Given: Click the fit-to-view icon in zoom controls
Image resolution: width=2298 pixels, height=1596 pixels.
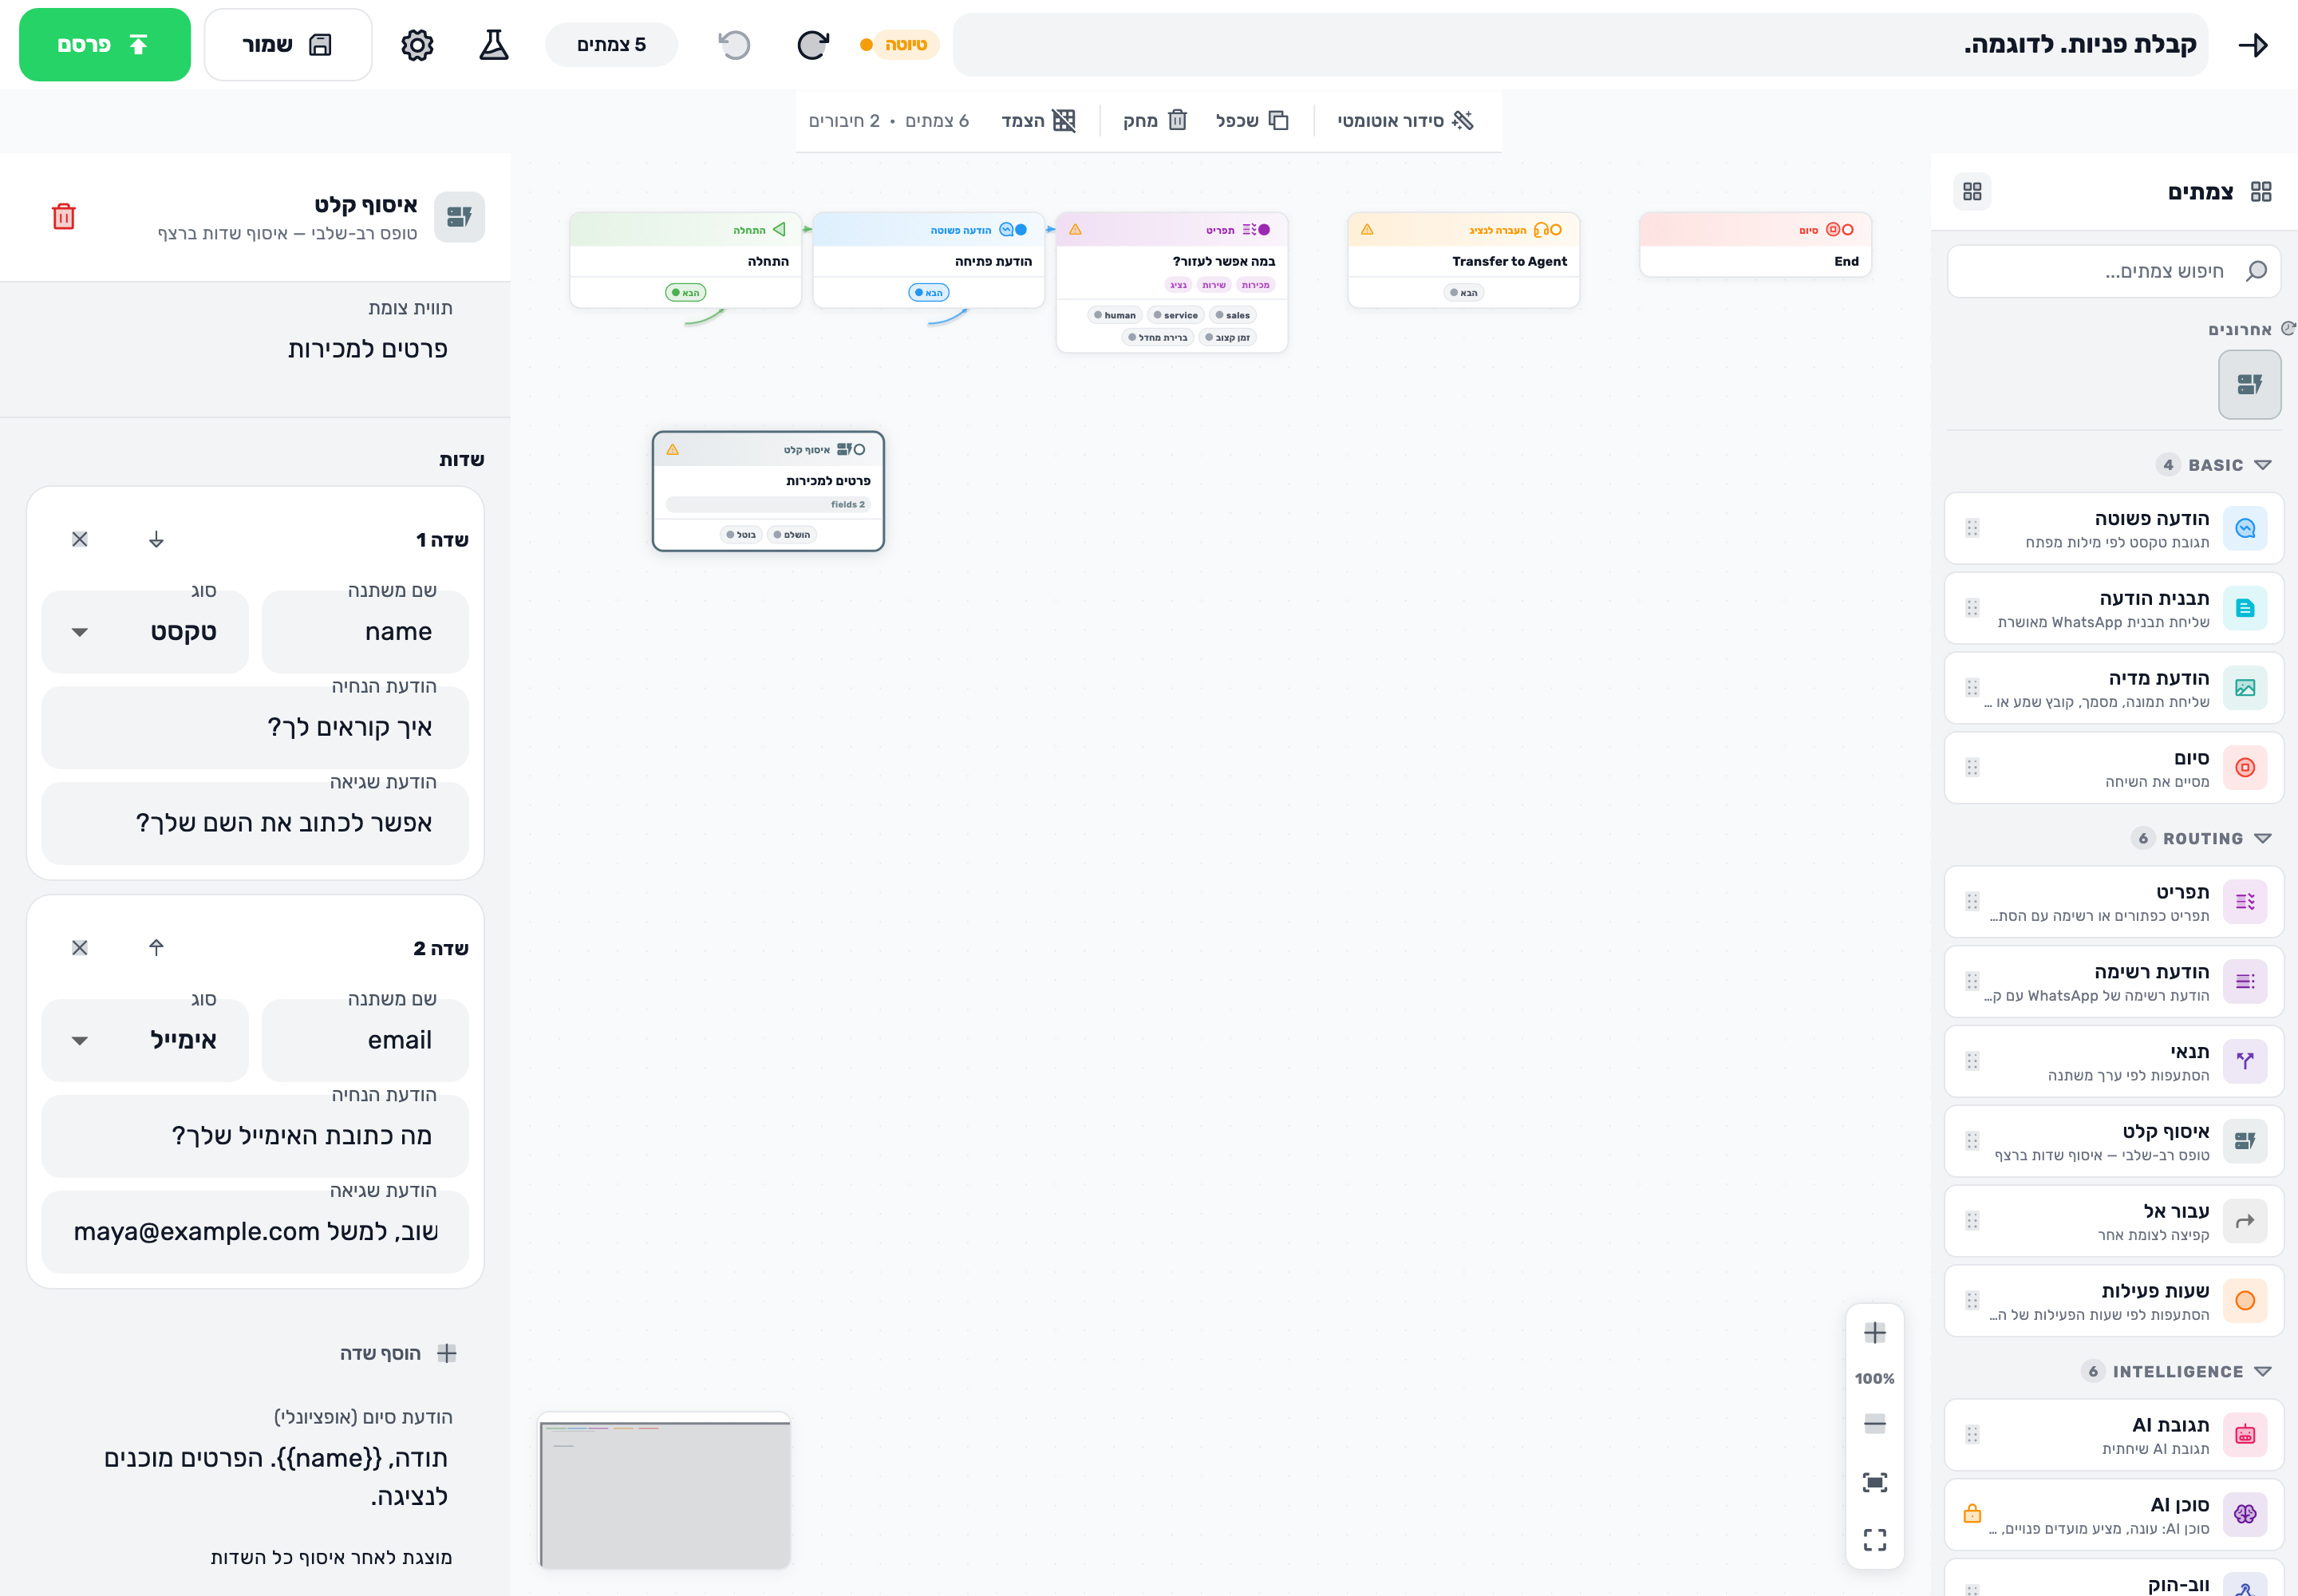Looking at the screenshot, I should click(1875, 1482).
